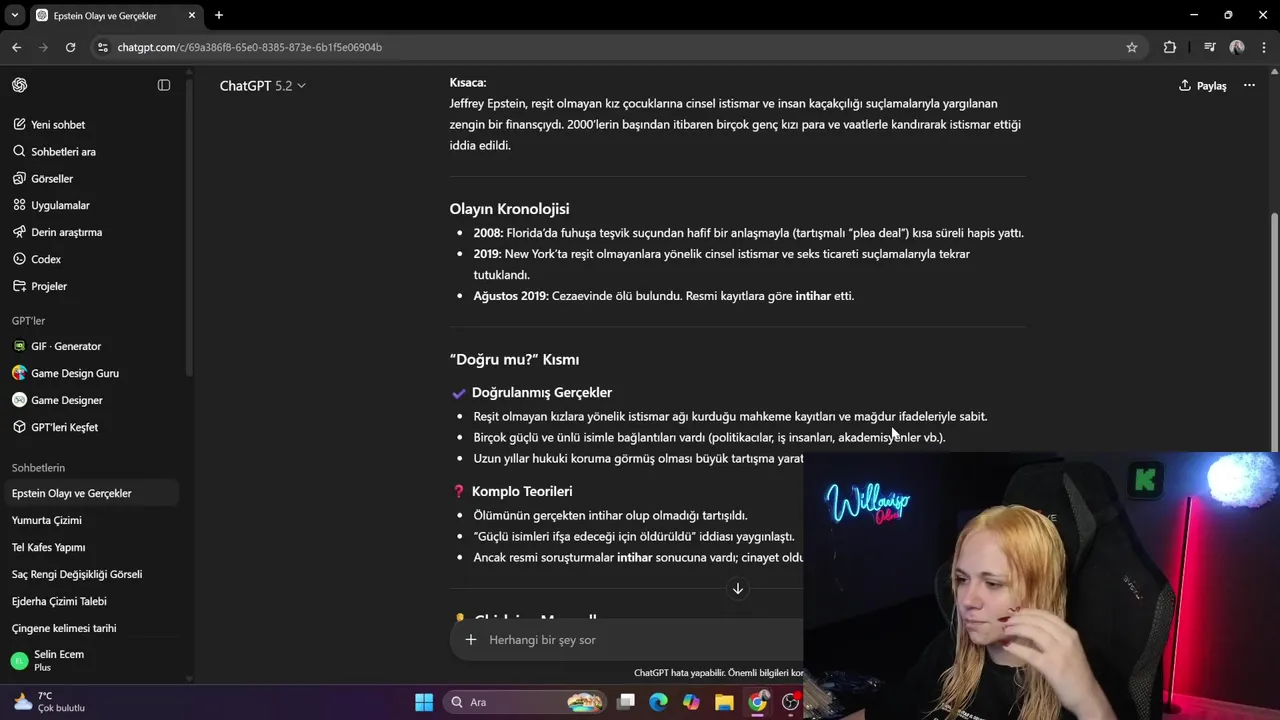The width and height of the screenshot is (1280, 720).
Task: Open the Chrome profile avatar
Action: tap(1237, 47)
